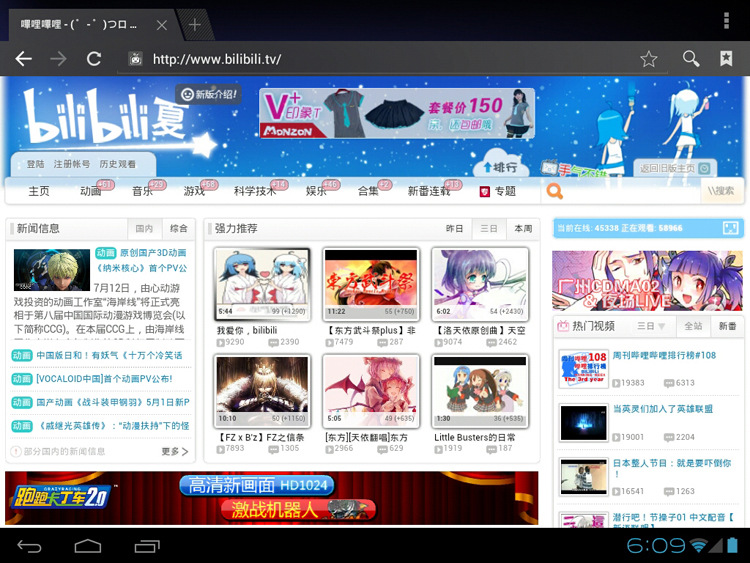This screenshot has height=563, width=750.
Task: Expand 更多 in the news panel
Action: [x=173, y=452]
